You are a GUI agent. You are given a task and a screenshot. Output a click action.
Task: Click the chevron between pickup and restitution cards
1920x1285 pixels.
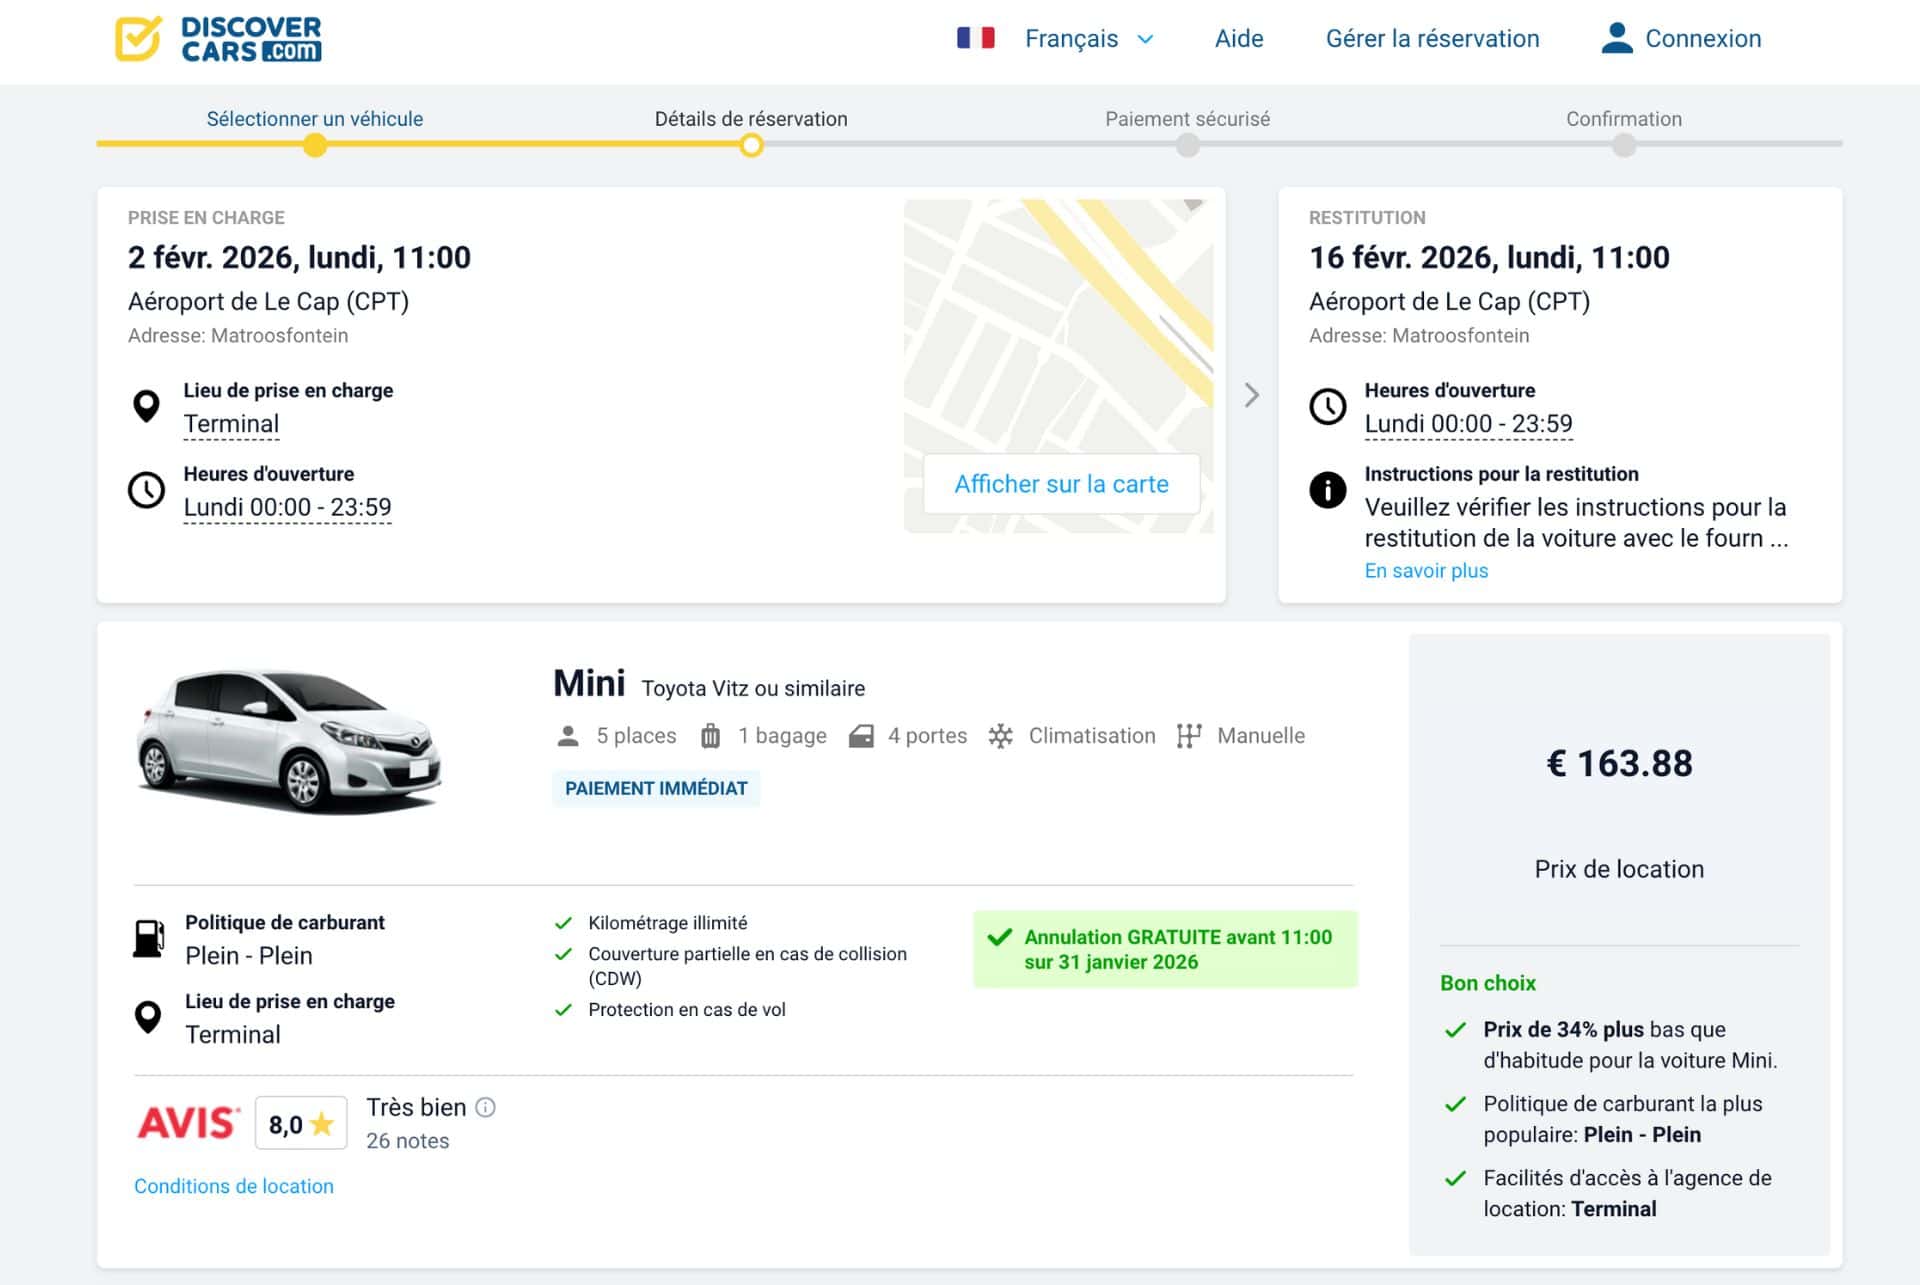[1251, 396]
